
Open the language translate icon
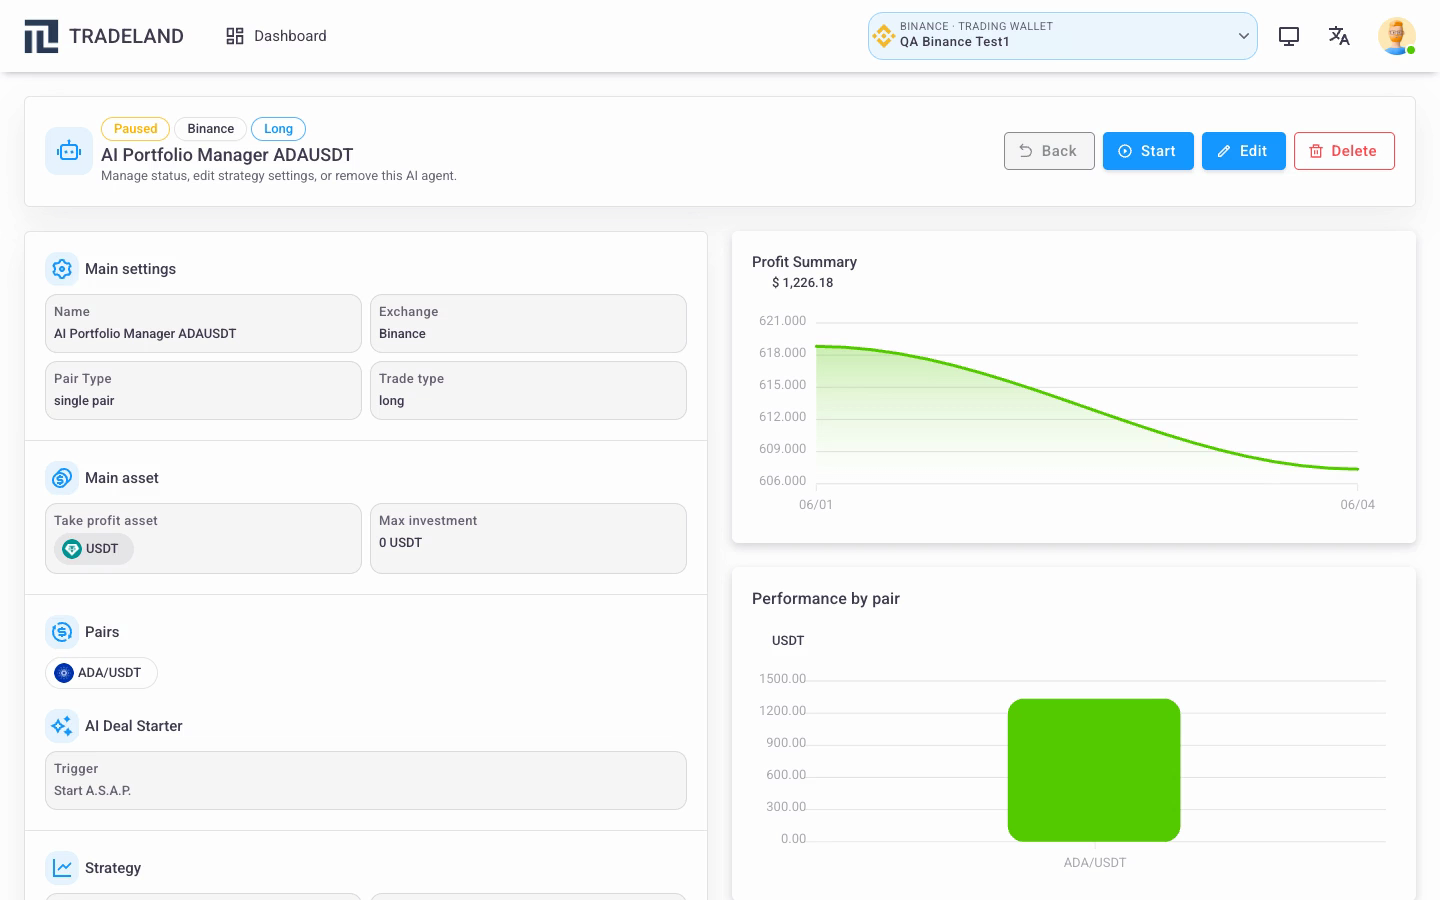(1339, 36)
